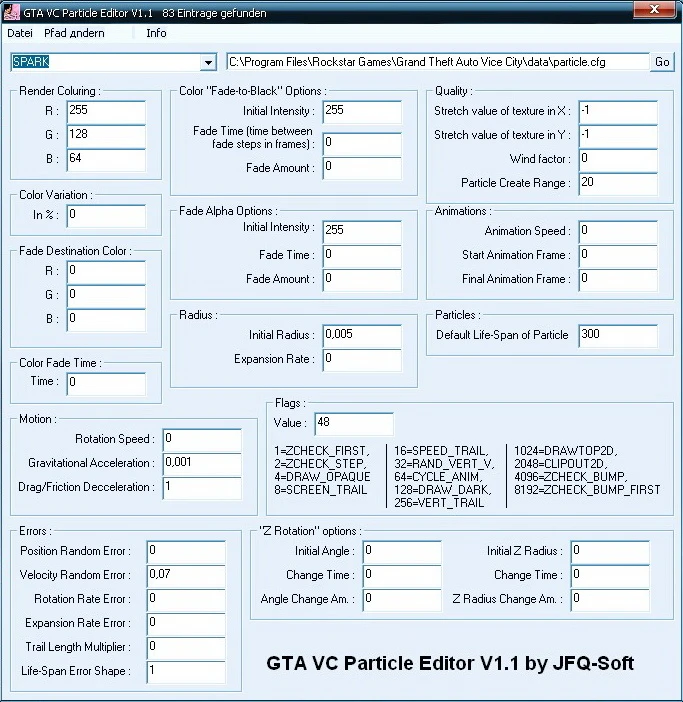Image resolution: width=683 pixels, height=702 pixels.
Task: Click the 256=VERT_TRAIL flag text
Action: (439, 503)
